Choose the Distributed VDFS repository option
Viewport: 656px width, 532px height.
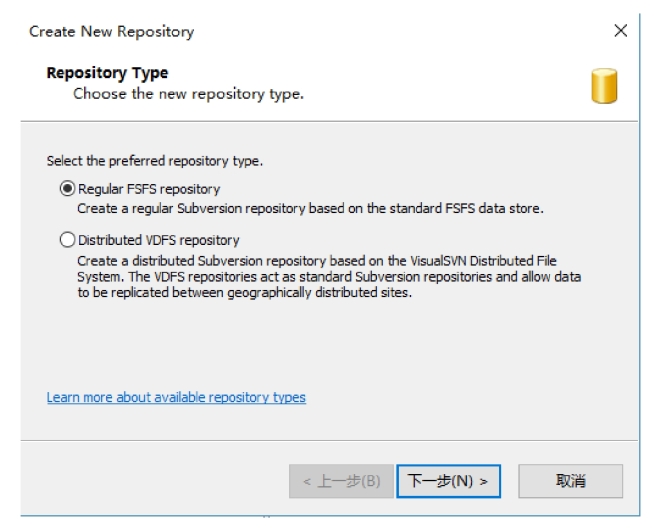pos(67,240)
